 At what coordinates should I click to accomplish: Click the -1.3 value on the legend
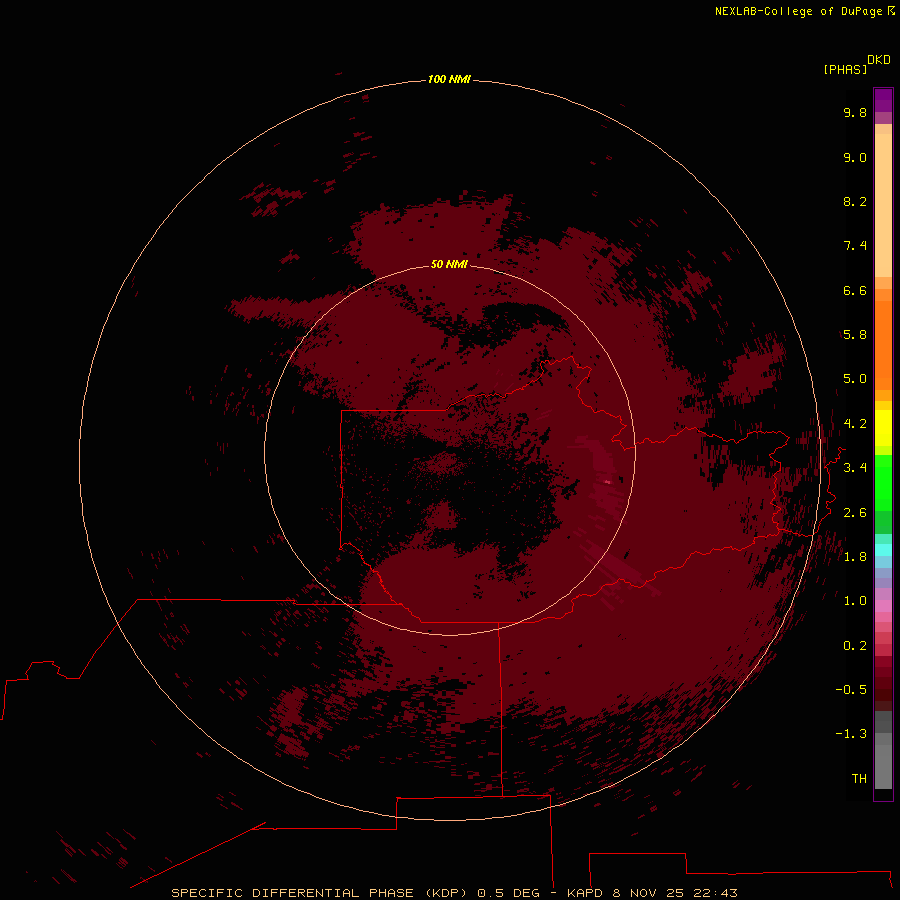[x=851, y=734]
